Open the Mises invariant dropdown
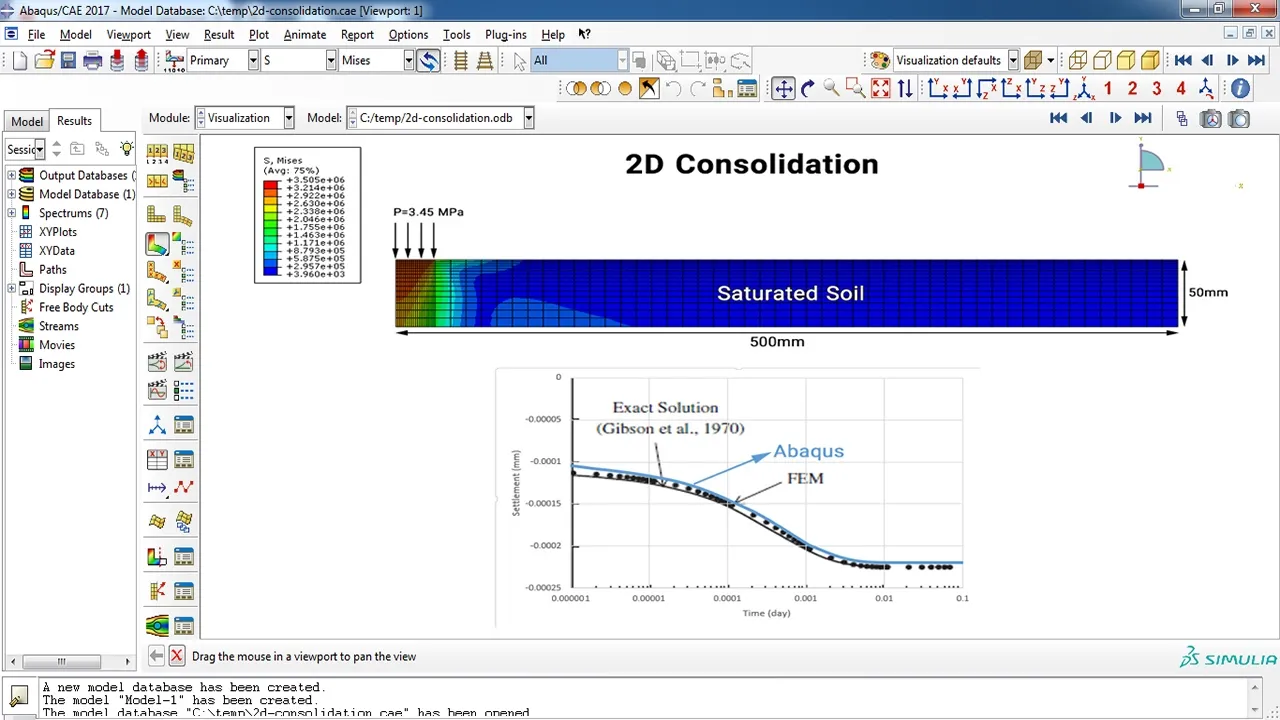The height and width of the screenshot is (720, 1280). 408,60
